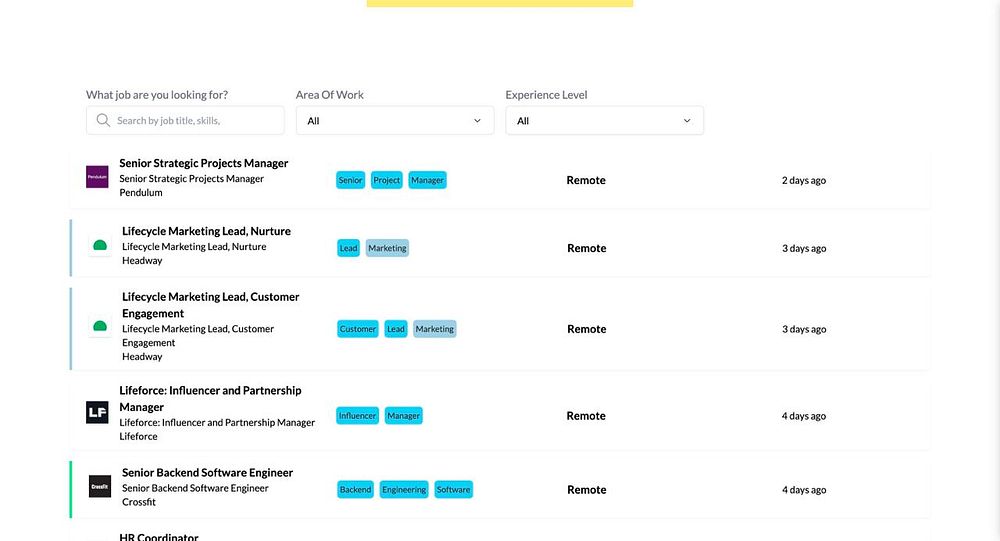This screenshot has width=1000, height=541.
Task: Open the Experience Level dropdown
Action: pyautogui.click(x=605, y=120)
